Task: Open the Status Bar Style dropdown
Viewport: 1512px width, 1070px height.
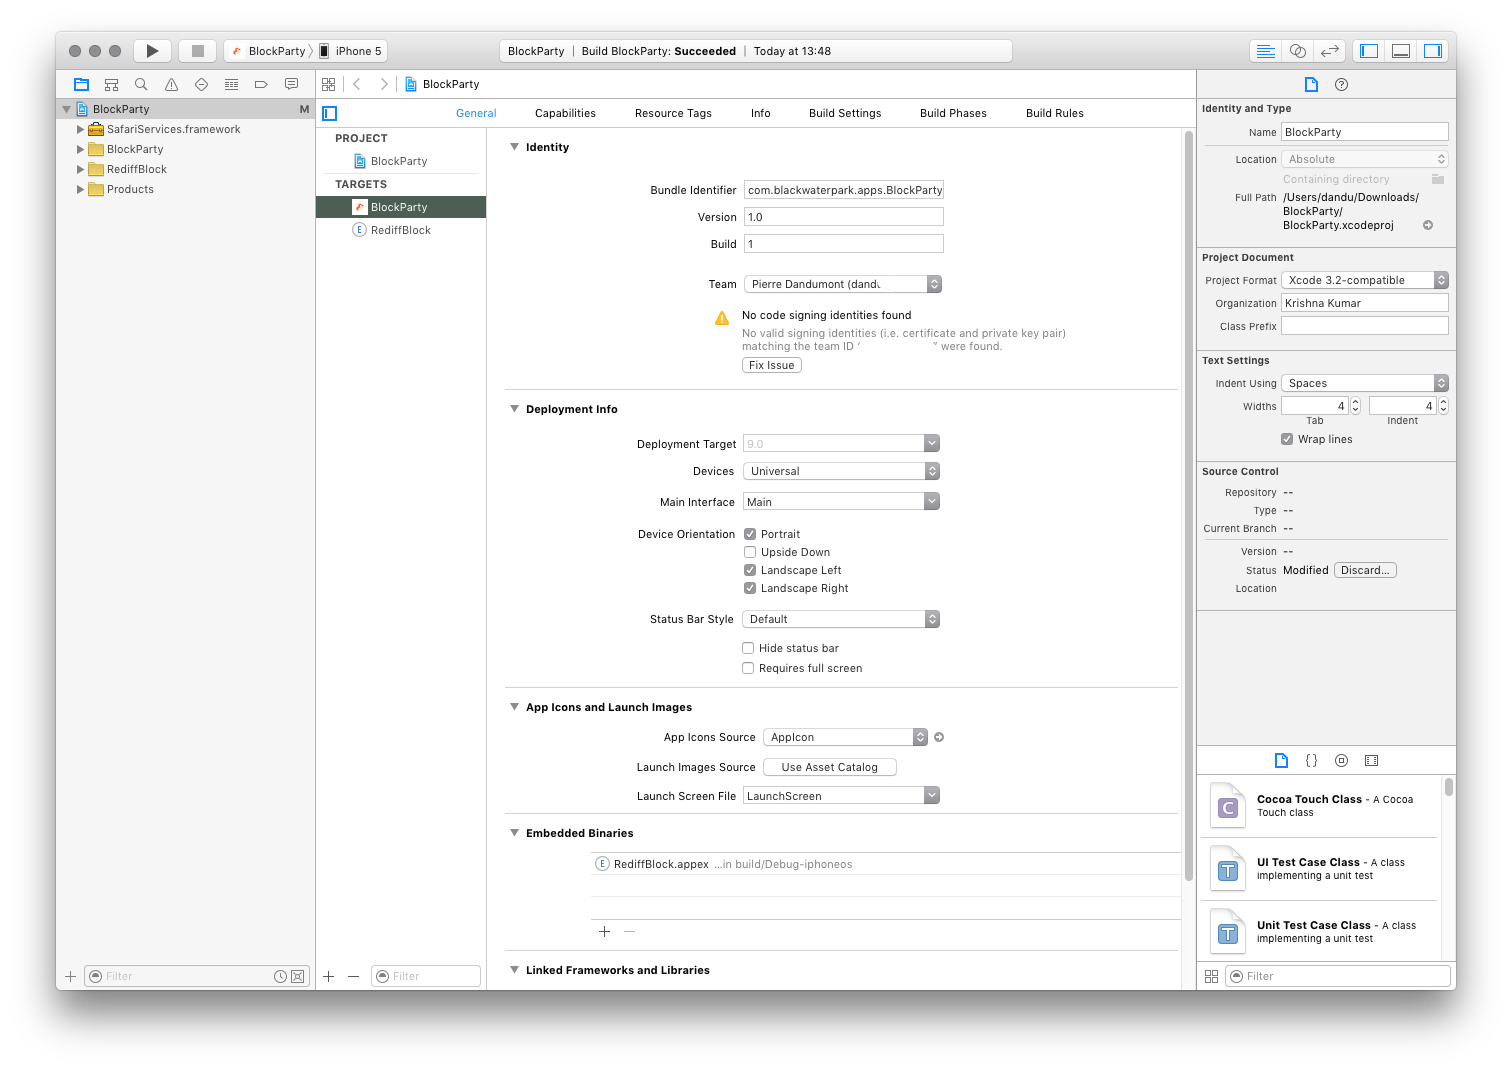Action: 841,619
